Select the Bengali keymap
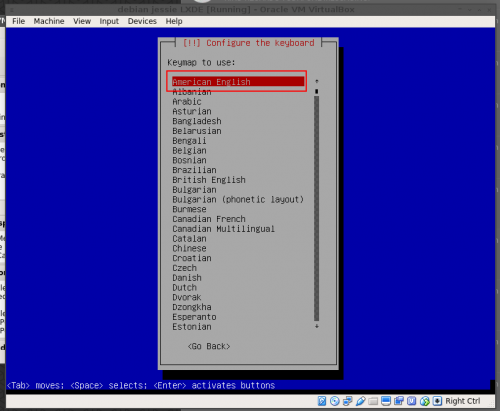Viewport: 500px width, 411px height. point(189,141)
